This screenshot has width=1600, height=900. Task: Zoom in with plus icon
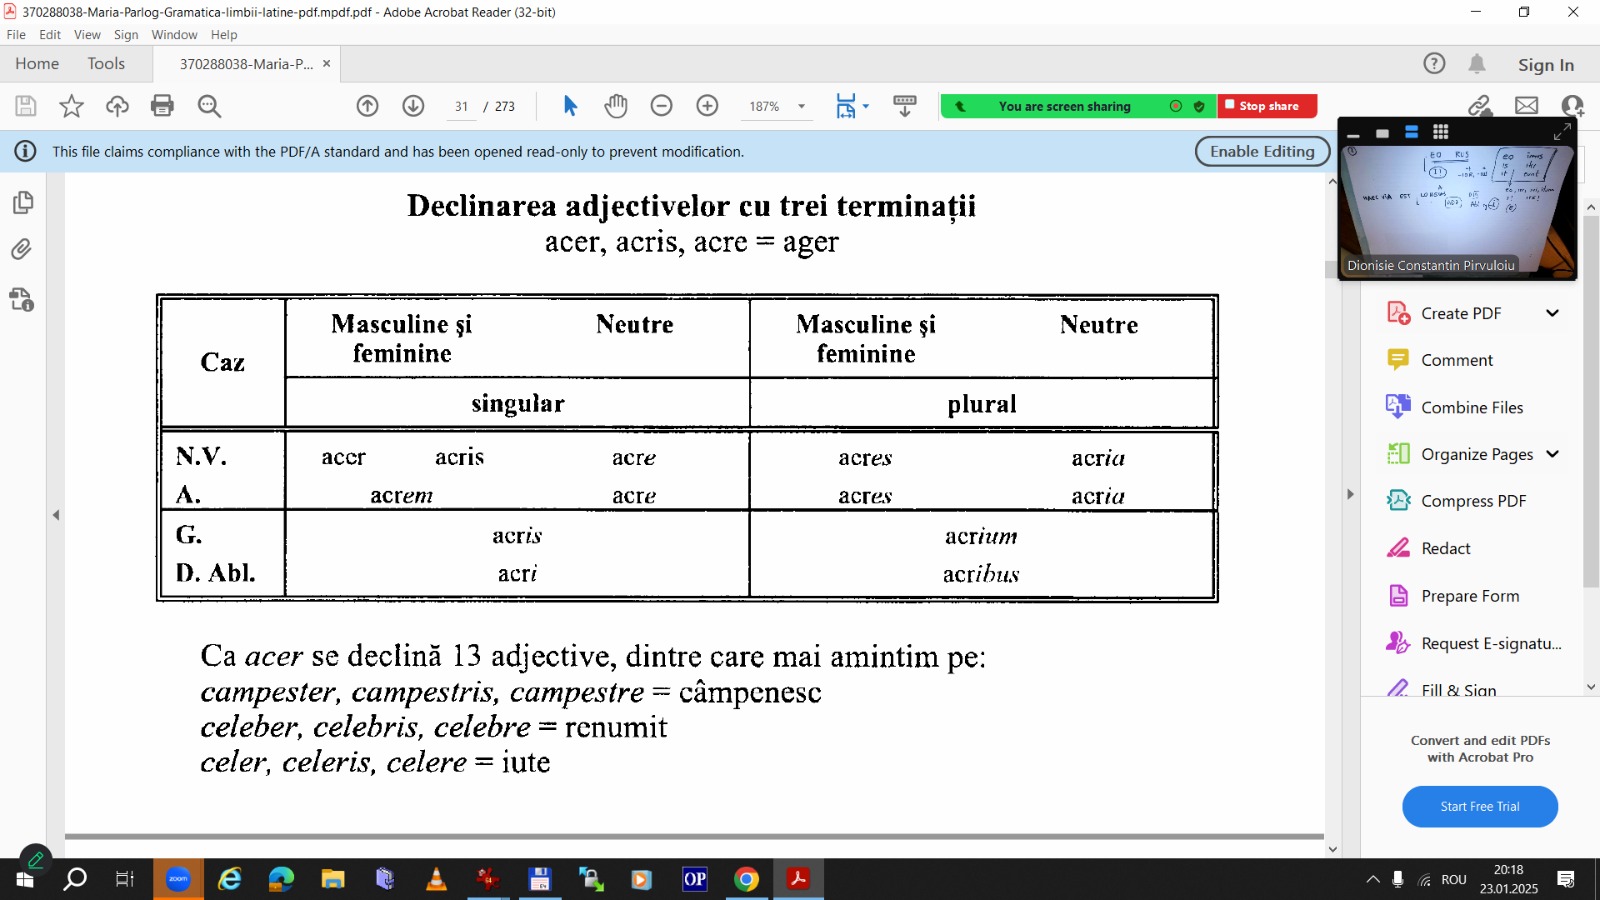pos(707,106)
